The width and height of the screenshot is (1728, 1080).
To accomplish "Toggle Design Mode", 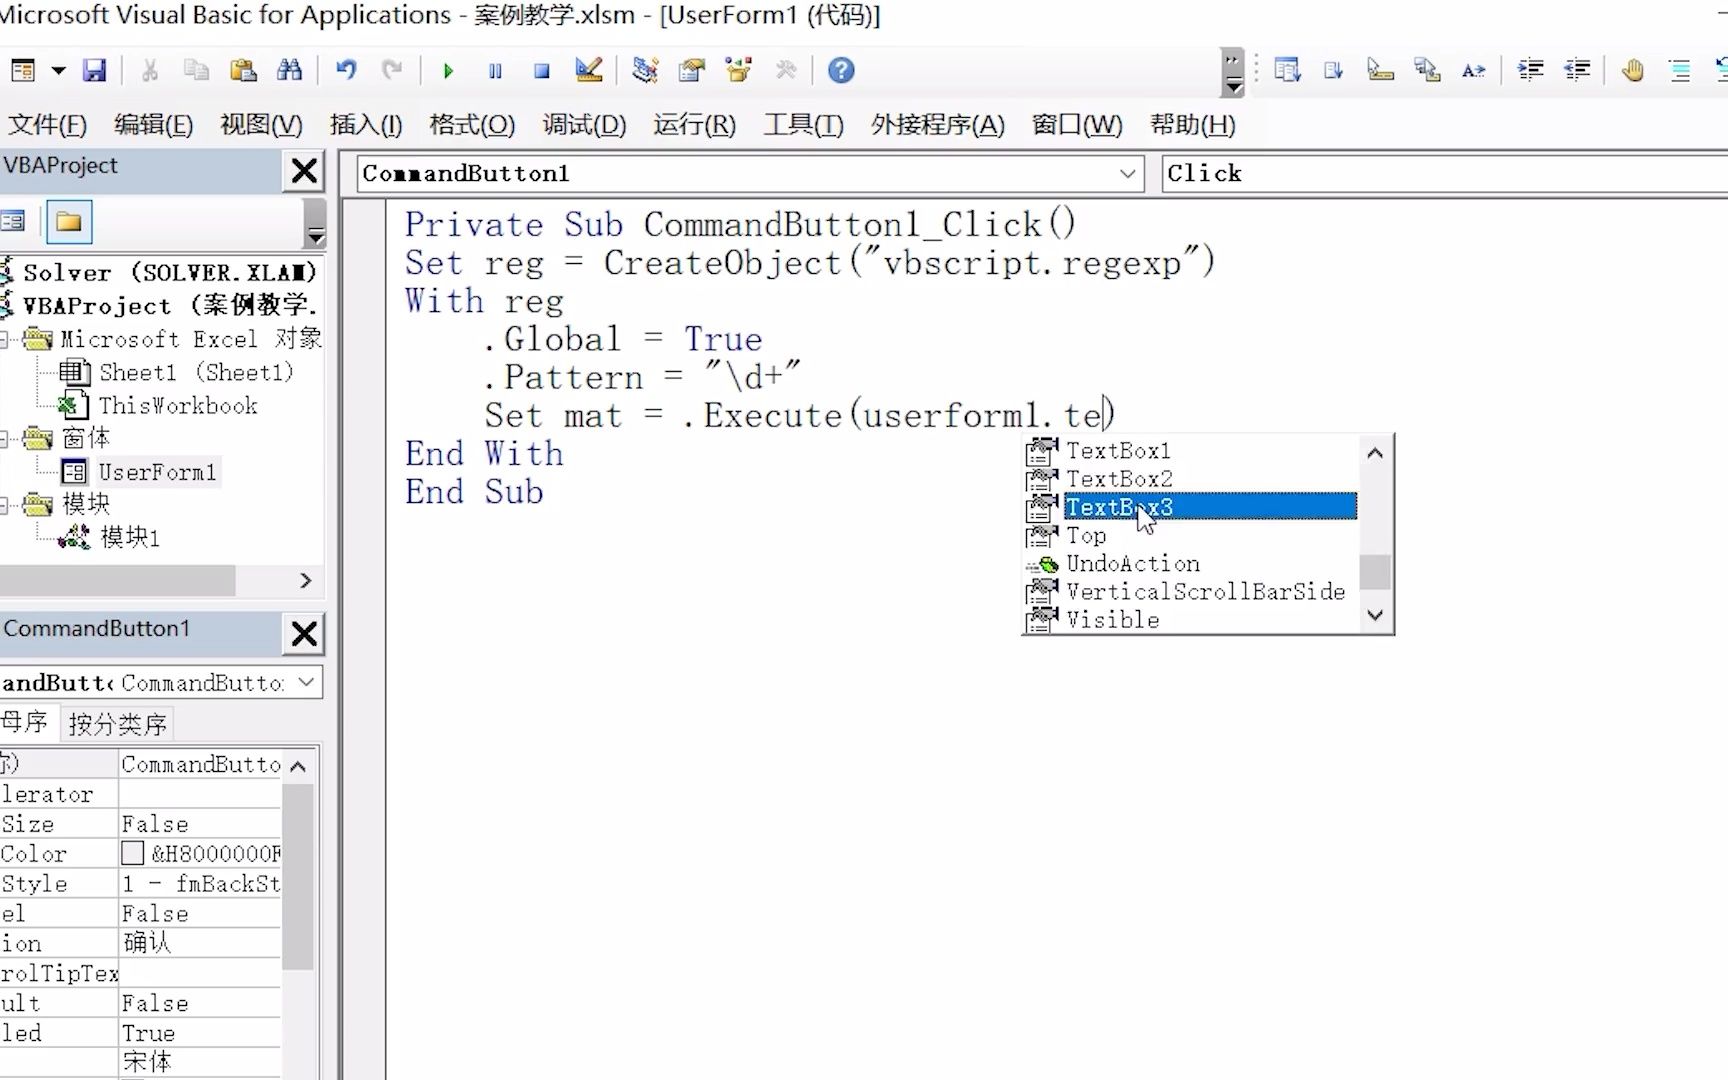I will pyautogui.click(x=588, y=70).
